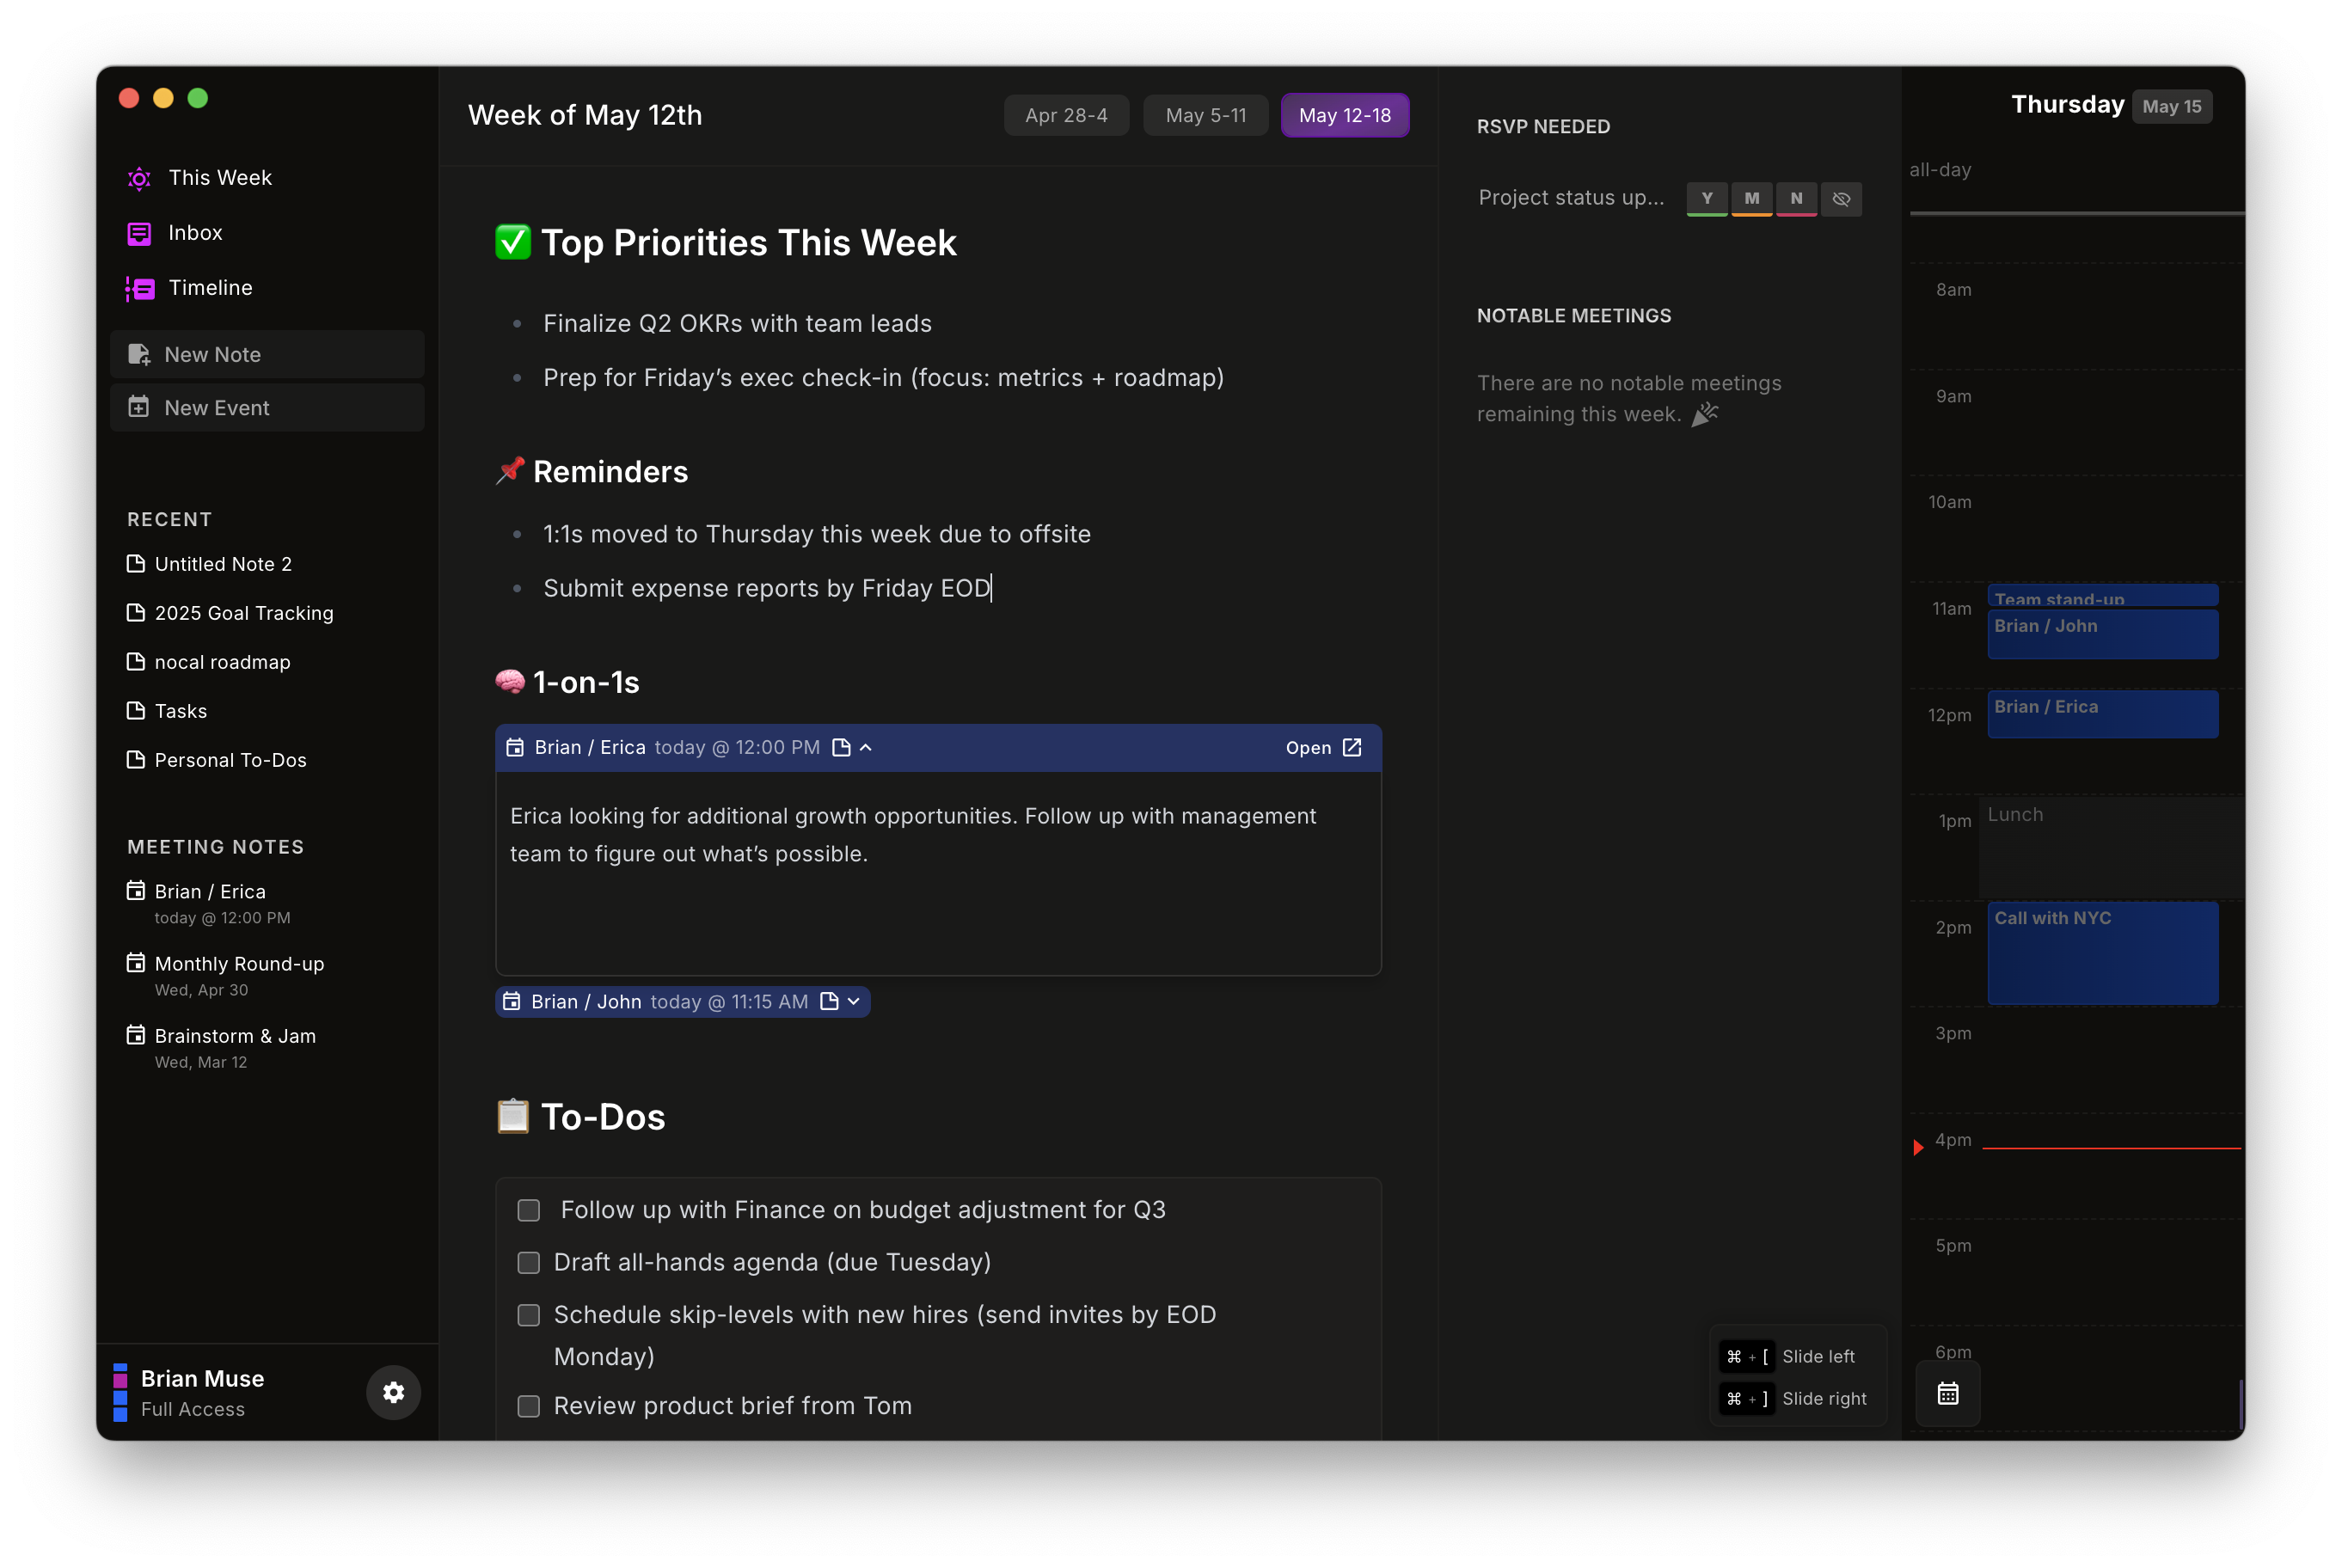This screenshot has height=1568, width=2342.
Task: Click the May 15 date badge
Action: [x=2171, y=106]
